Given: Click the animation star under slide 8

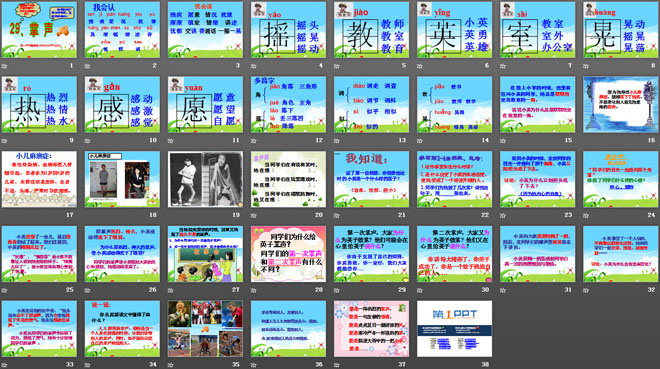Looking at the screenshot, I should (586, 66).
